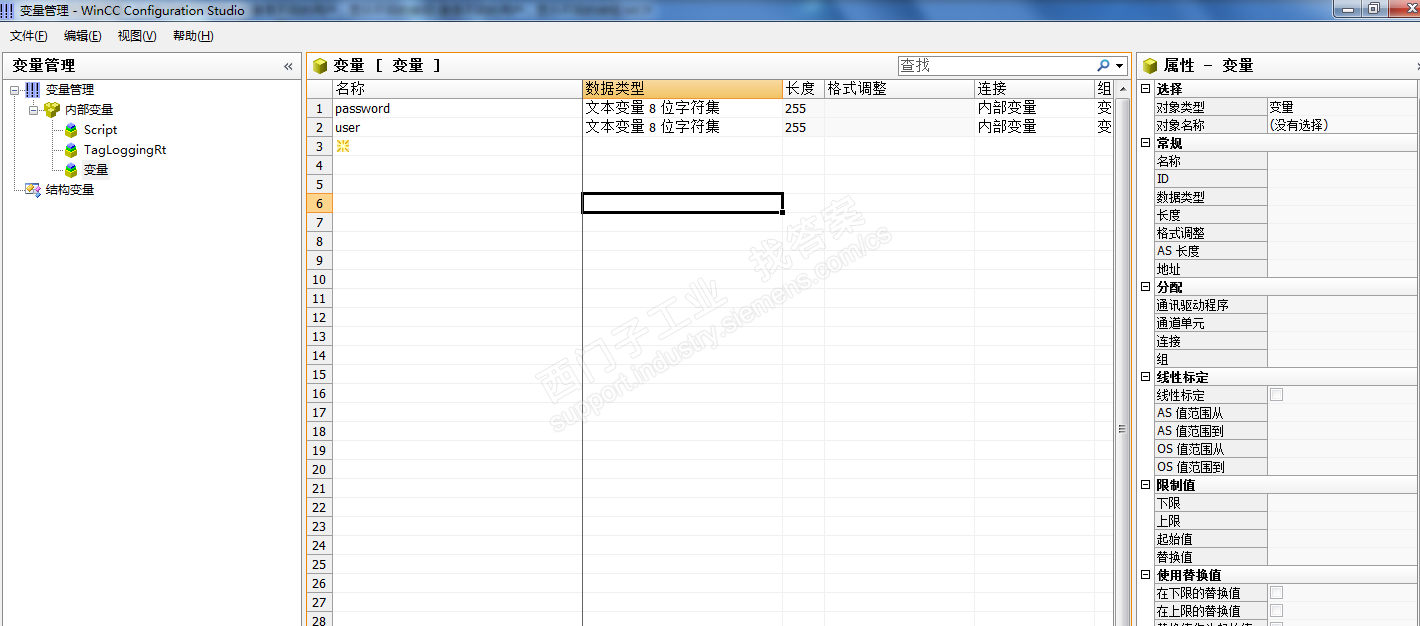Click the cube icon beside 变量 [ 变量 ] header

click(320, 66)
